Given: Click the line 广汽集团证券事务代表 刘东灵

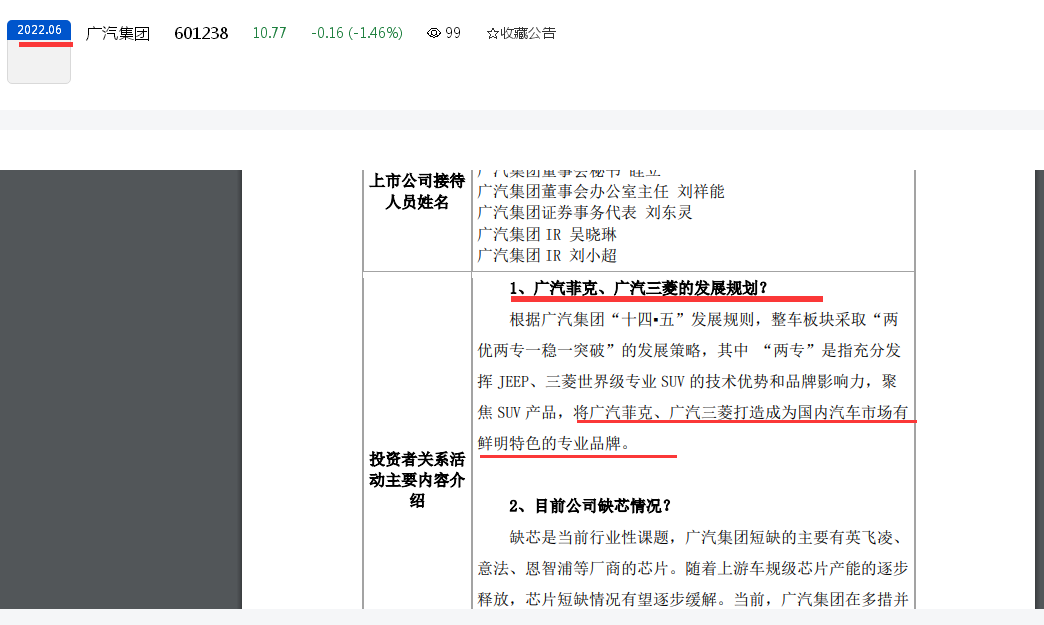Looking at the screenshot, I should (585, 213).
